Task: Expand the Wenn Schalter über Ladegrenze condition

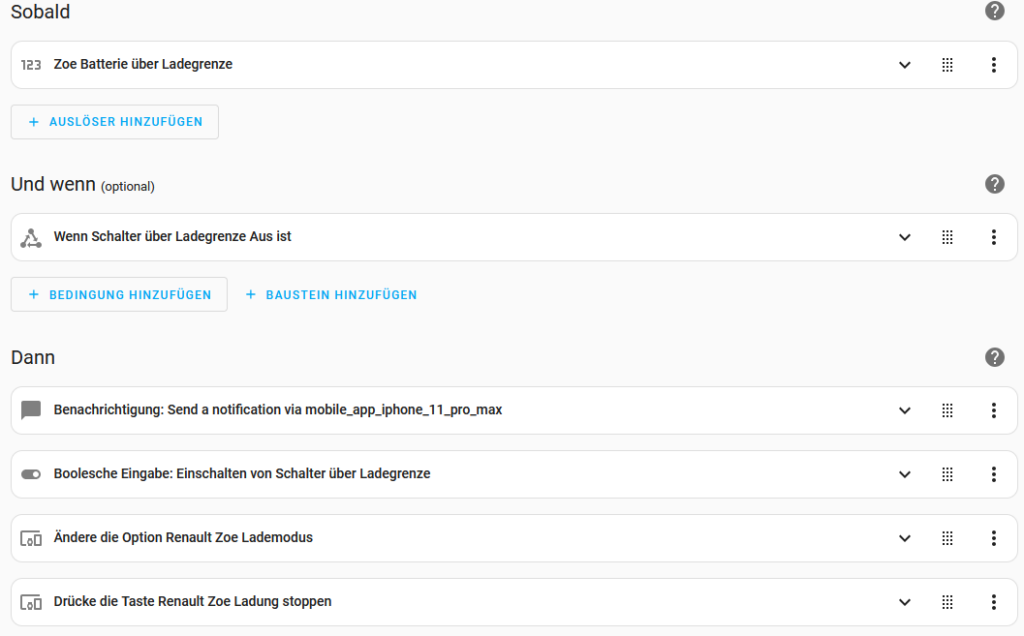Action: pyautogui.click(x=904, y=237)
